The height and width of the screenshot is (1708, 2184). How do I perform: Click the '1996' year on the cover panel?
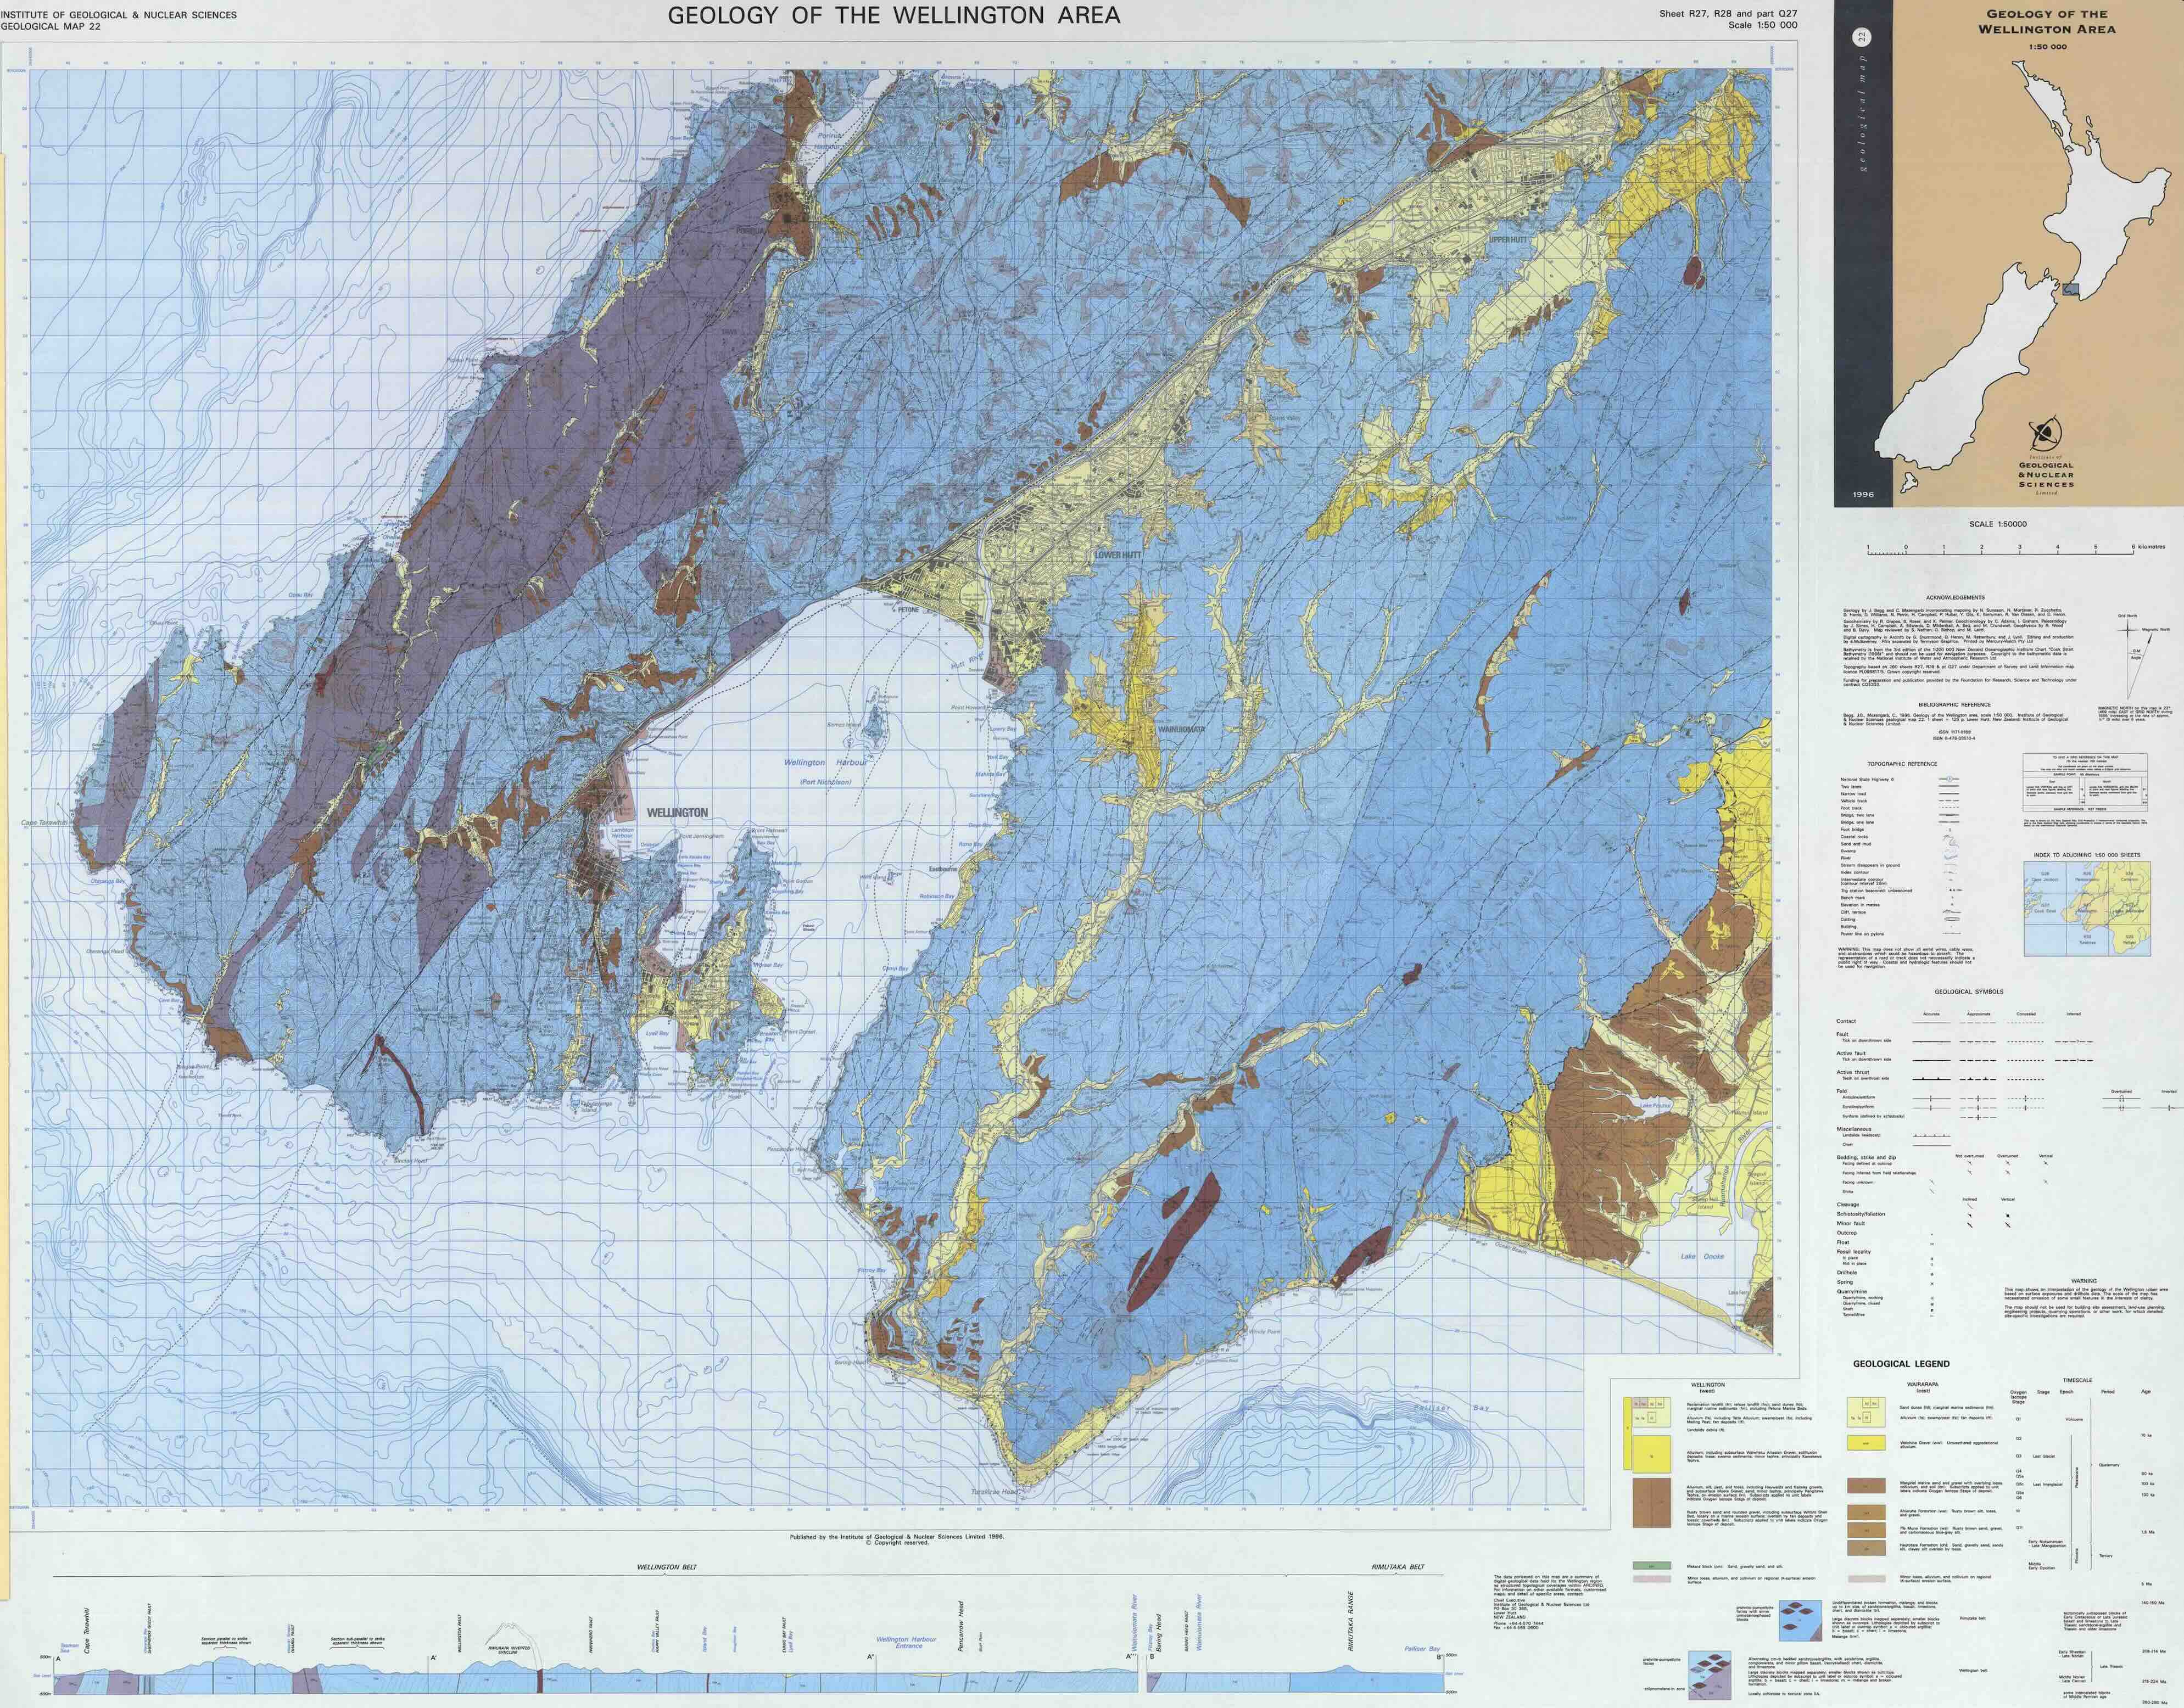pos(1863,494)
